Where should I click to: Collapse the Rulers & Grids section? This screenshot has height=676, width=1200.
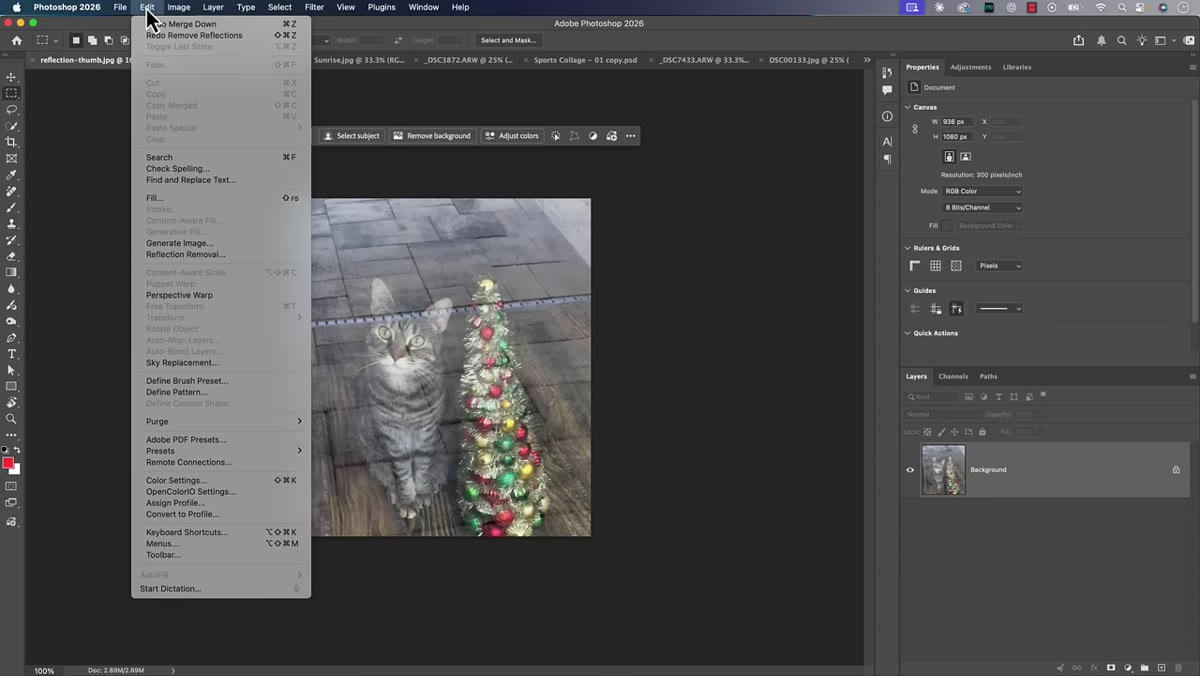click(x=908, y=248)
